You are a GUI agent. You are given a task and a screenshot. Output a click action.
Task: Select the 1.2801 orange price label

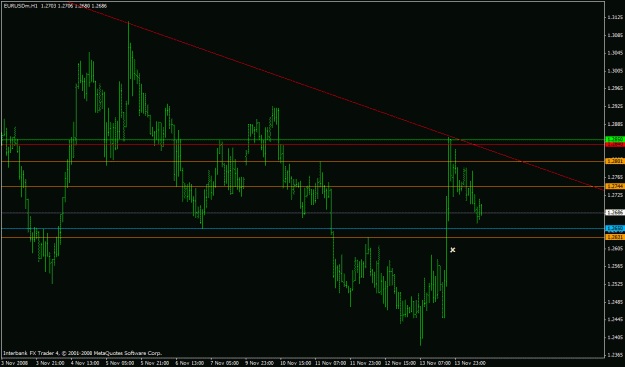click(x=615, y=161)
